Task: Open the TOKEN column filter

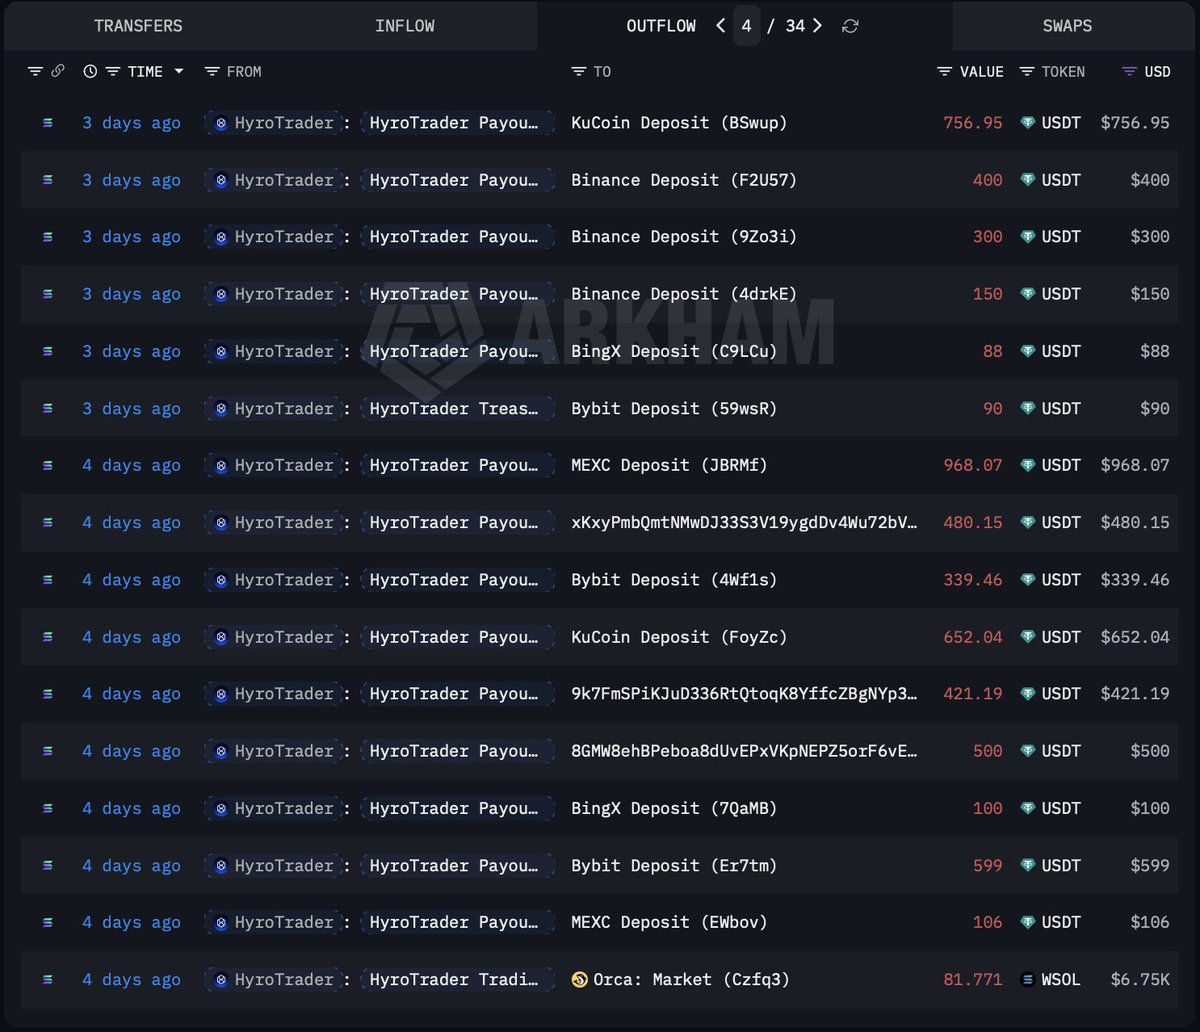Action: coord(1027,71)
